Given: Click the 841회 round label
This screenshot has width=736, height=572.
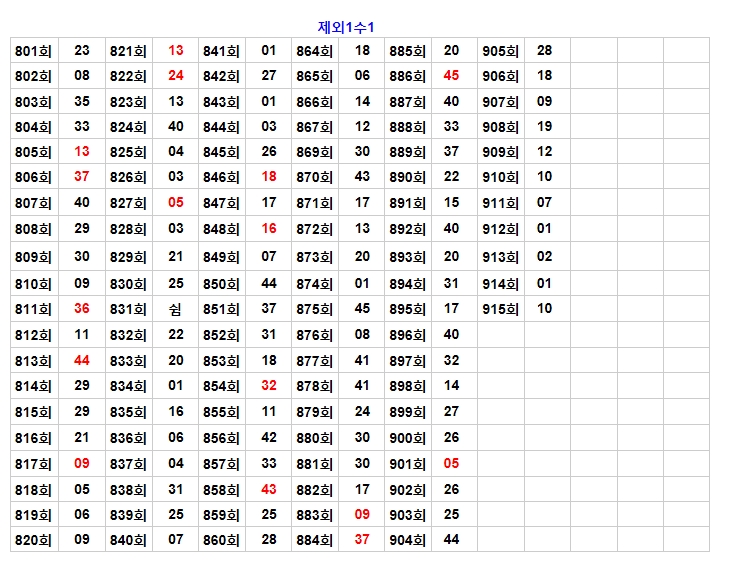Looking at the screenshot, I should click(221, 51).
